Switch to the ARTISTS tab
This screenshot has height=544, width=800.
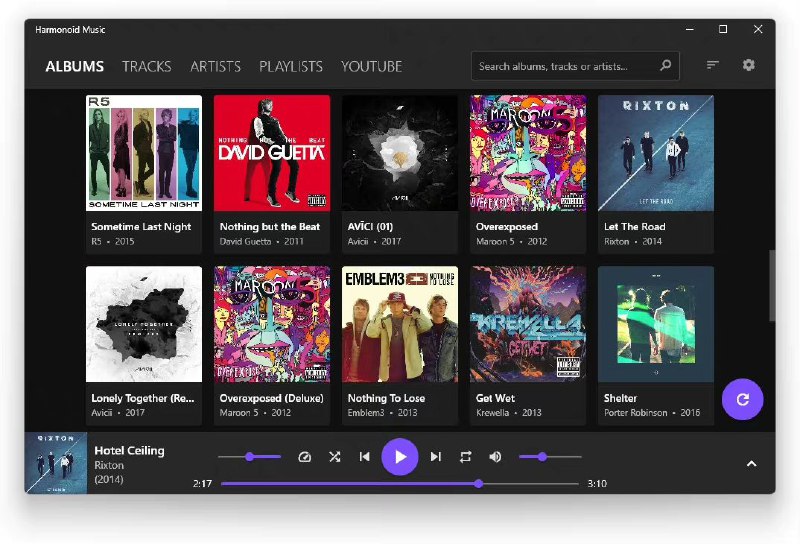(215, 66)
